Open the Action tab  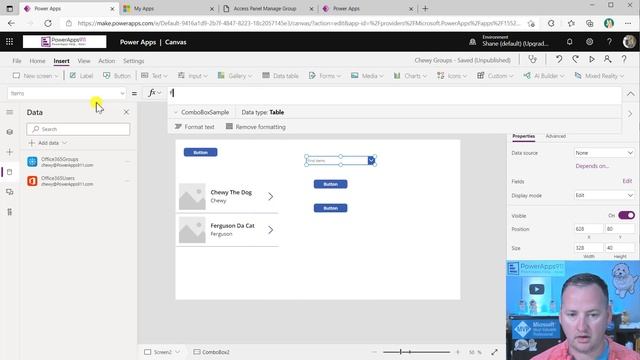pyautogui.click(x=107, y=61)
